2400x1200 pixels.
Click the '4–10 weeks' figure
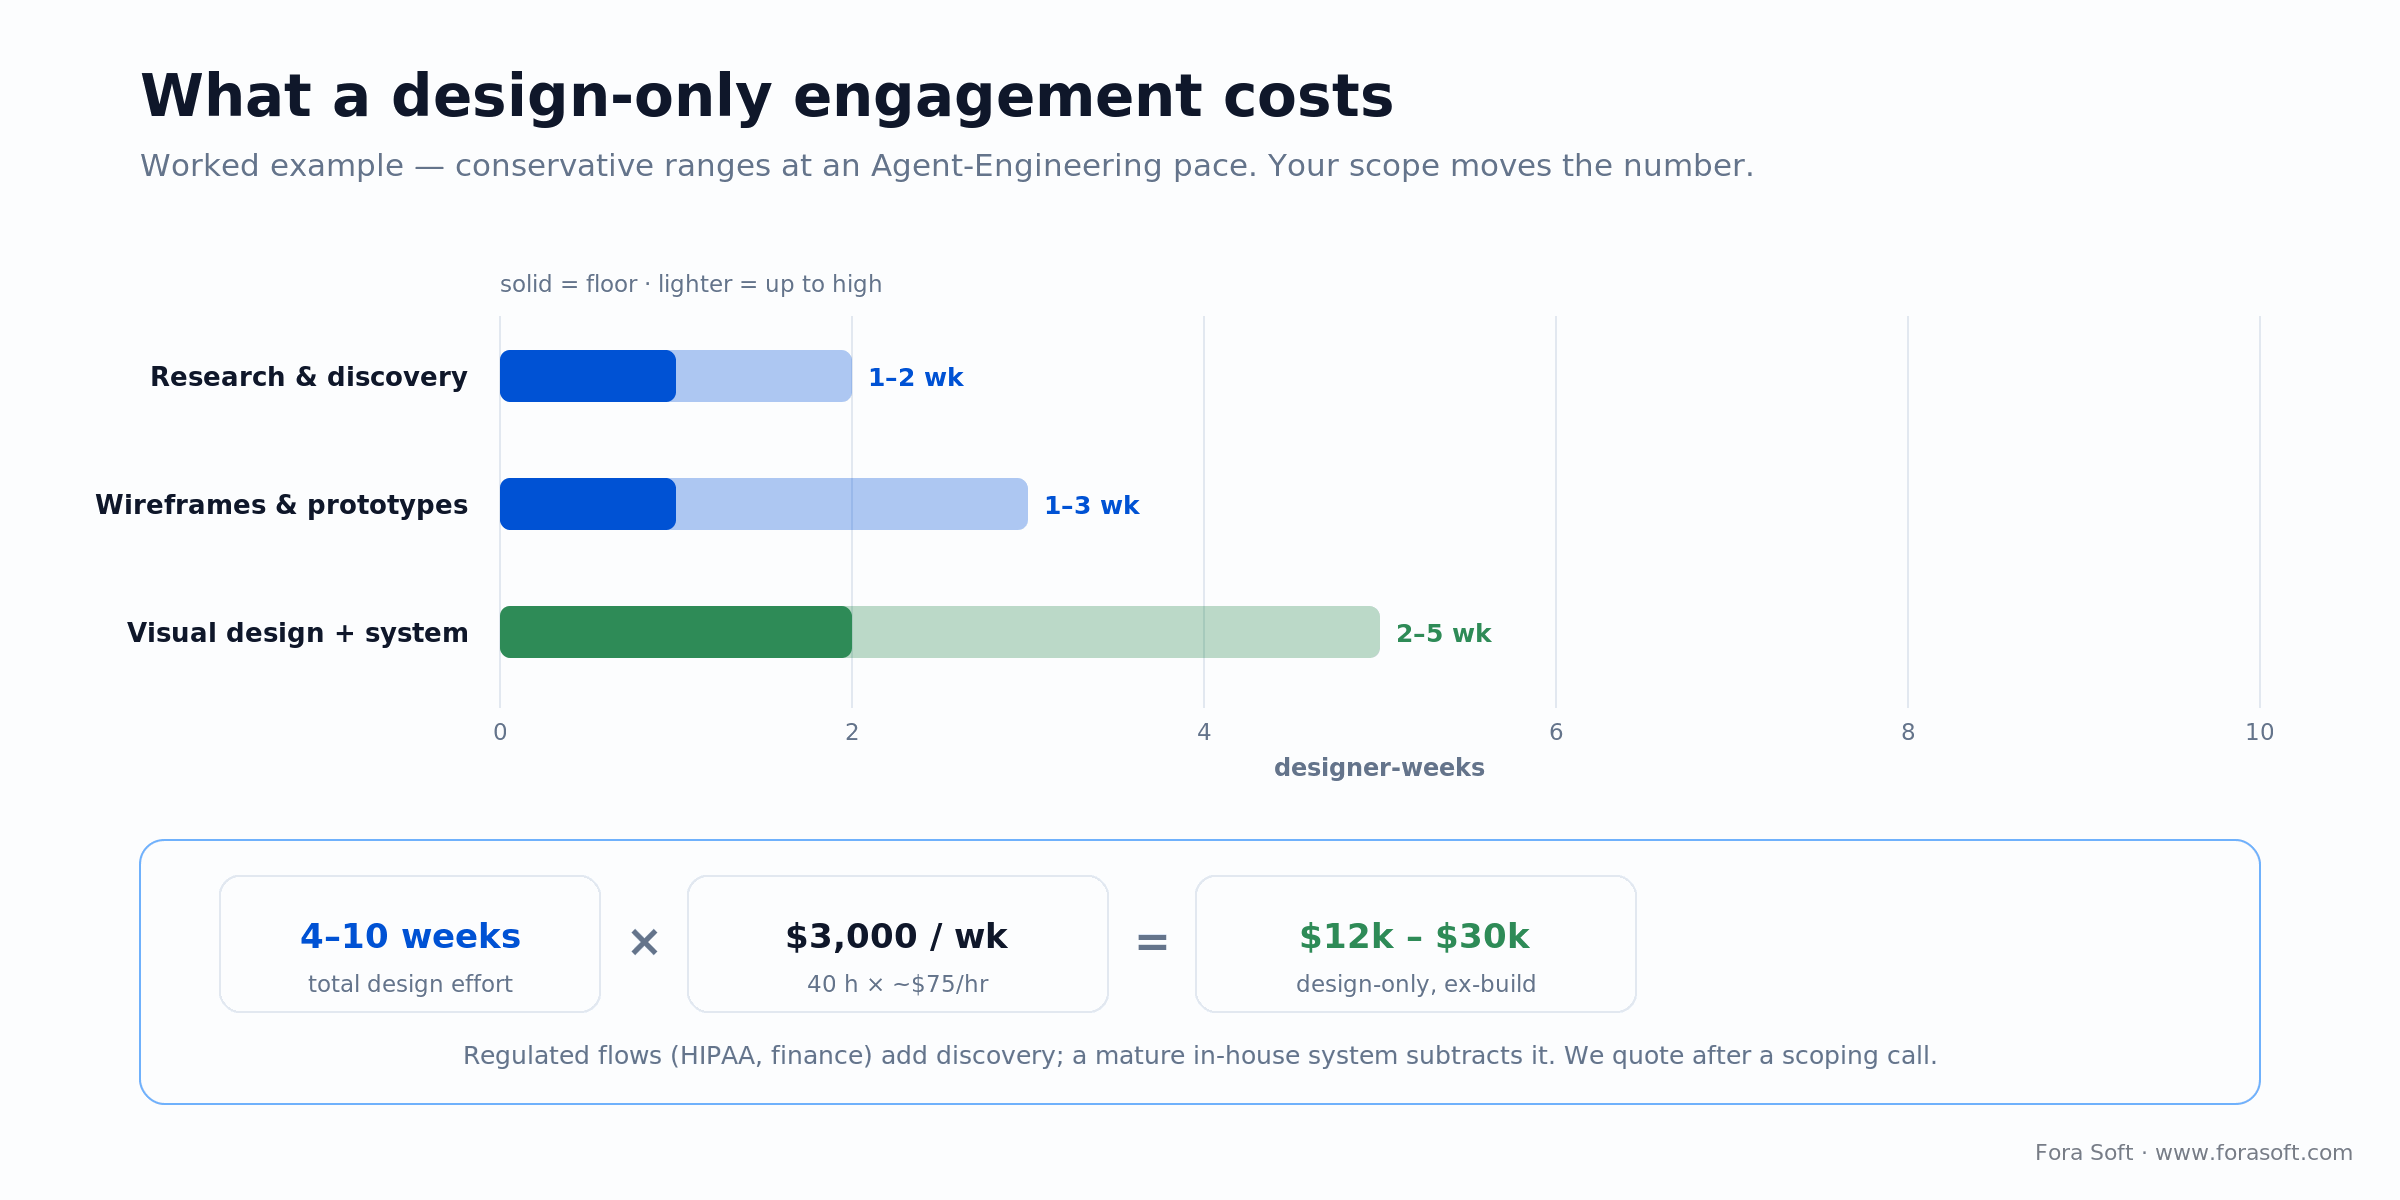[410, 937]
